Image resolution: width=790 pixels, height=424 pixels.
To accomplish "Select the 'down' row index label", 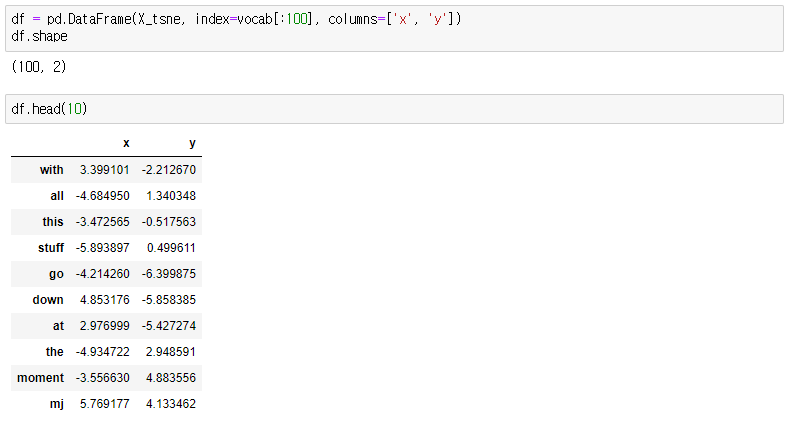I will [x=48, y=300].
